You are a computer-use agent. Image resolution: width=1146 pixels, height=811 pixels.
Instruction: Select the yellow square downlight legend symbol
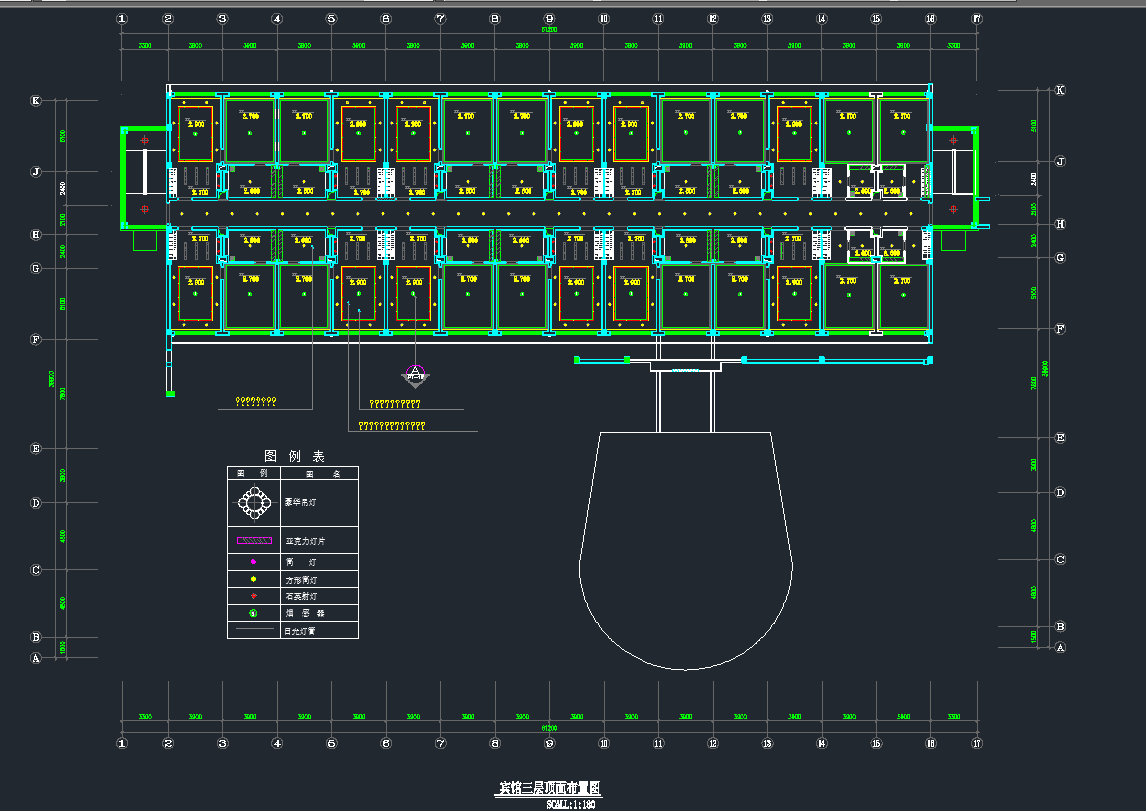point(254,580)
